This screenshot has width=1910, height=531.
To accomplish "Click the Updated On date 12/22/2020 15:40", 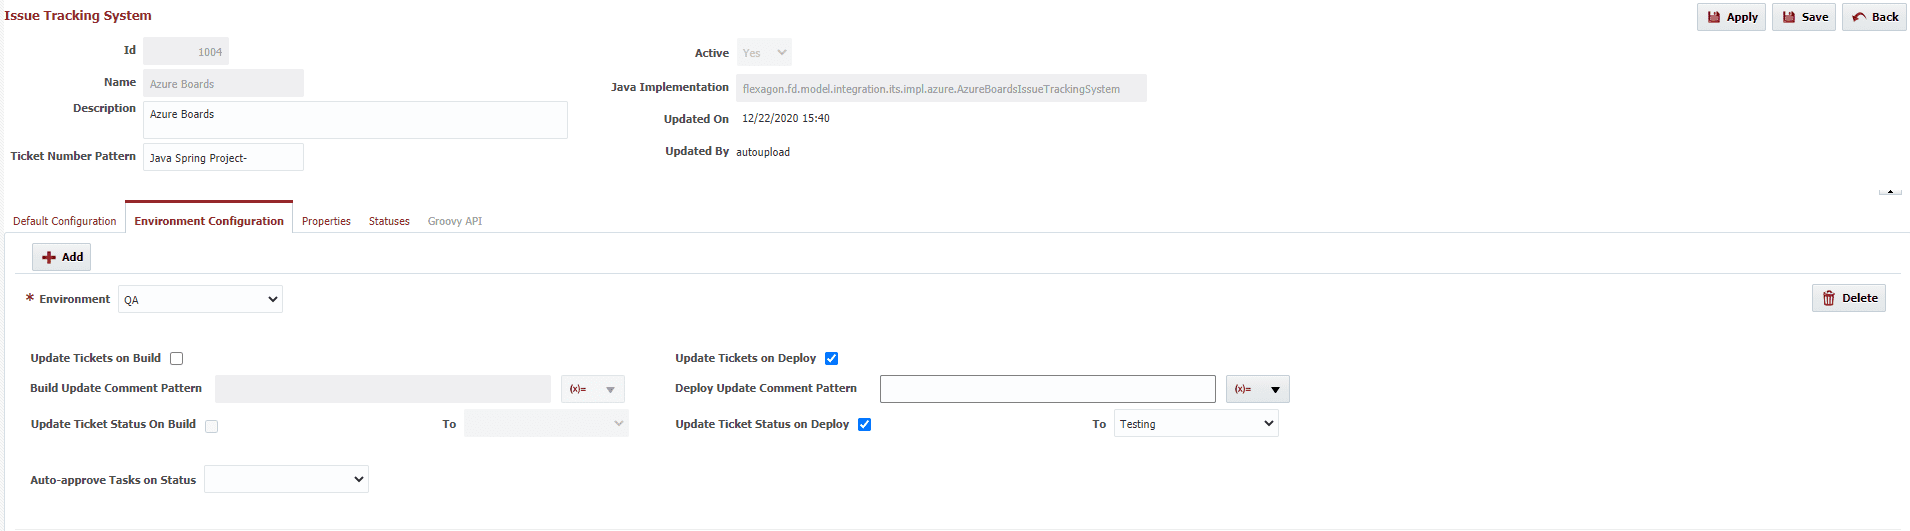I will pyautogui.click(x=786, y=118).
